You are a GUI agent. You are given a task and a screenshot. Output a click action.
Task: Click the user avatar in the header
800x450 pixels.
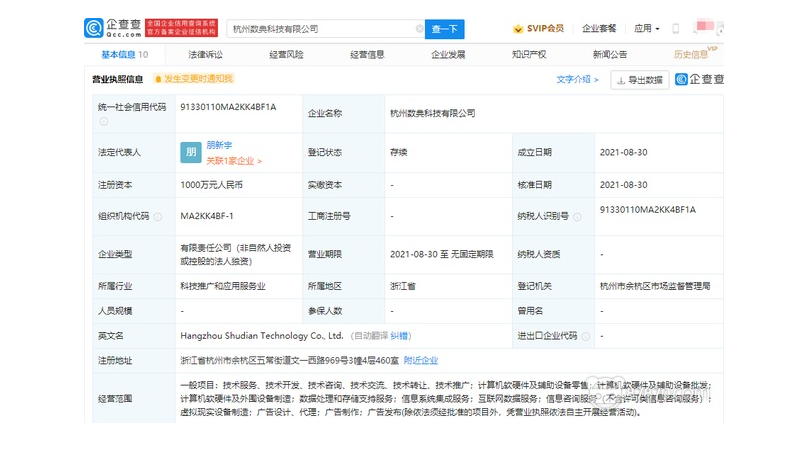coord(705,27)
